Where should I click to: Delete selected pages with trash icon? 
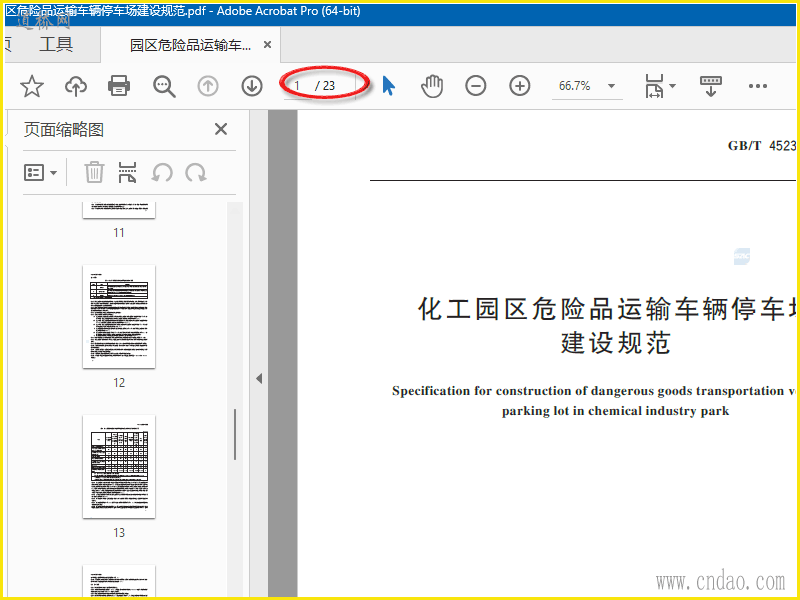click(x=94, y=172)
